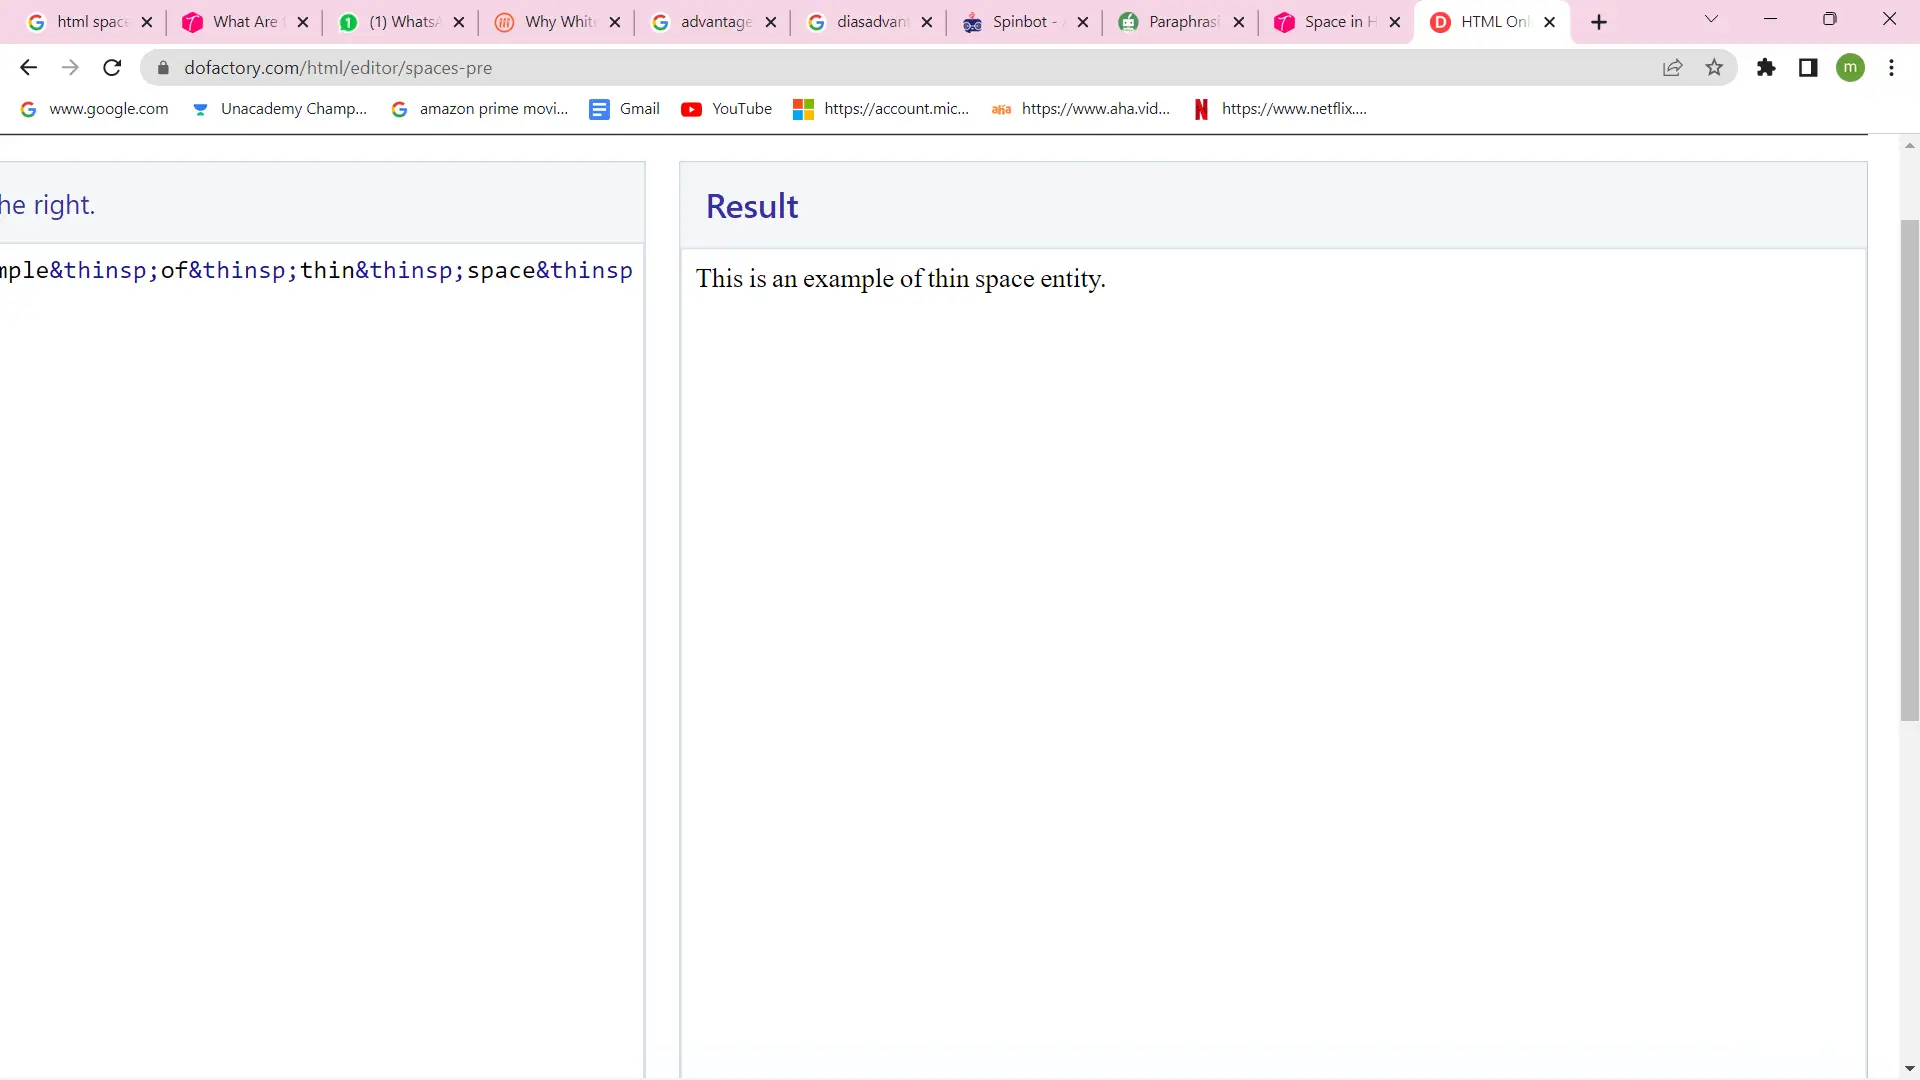Click the bookmark star icon in address bar
Screen dimensions: 1920x1080
[1714, 67]
